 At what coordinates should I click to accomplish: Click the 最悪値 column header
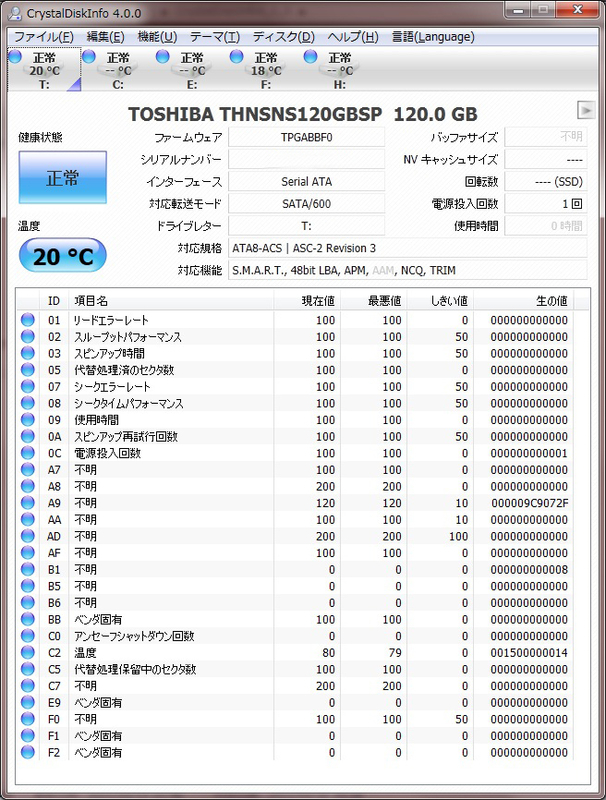(x=374, y=301)
